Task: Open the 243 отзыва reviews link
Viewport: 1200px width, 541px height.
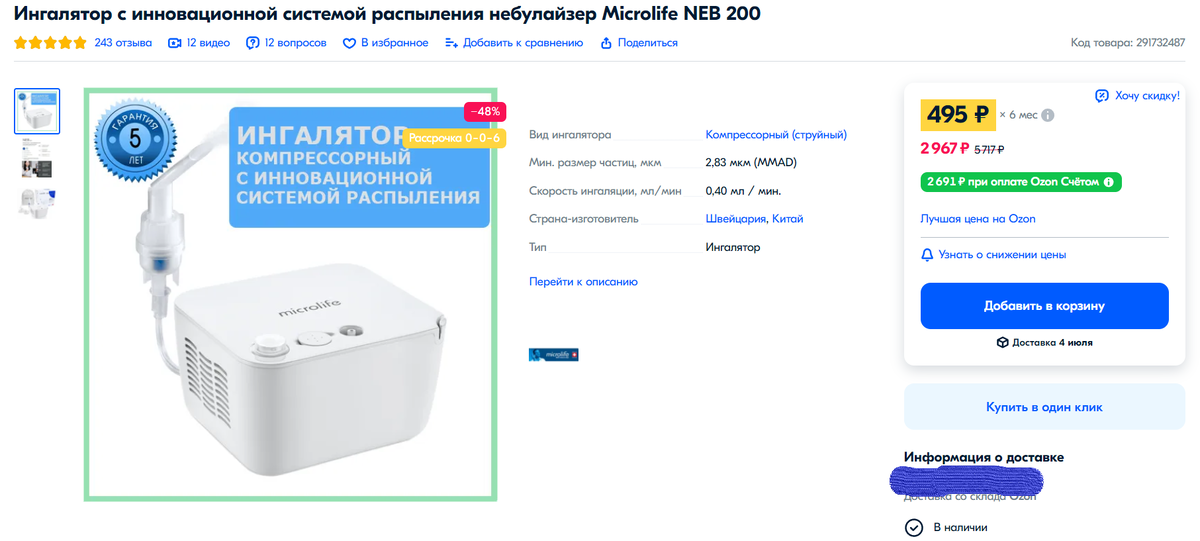Action: click(123, 43)
